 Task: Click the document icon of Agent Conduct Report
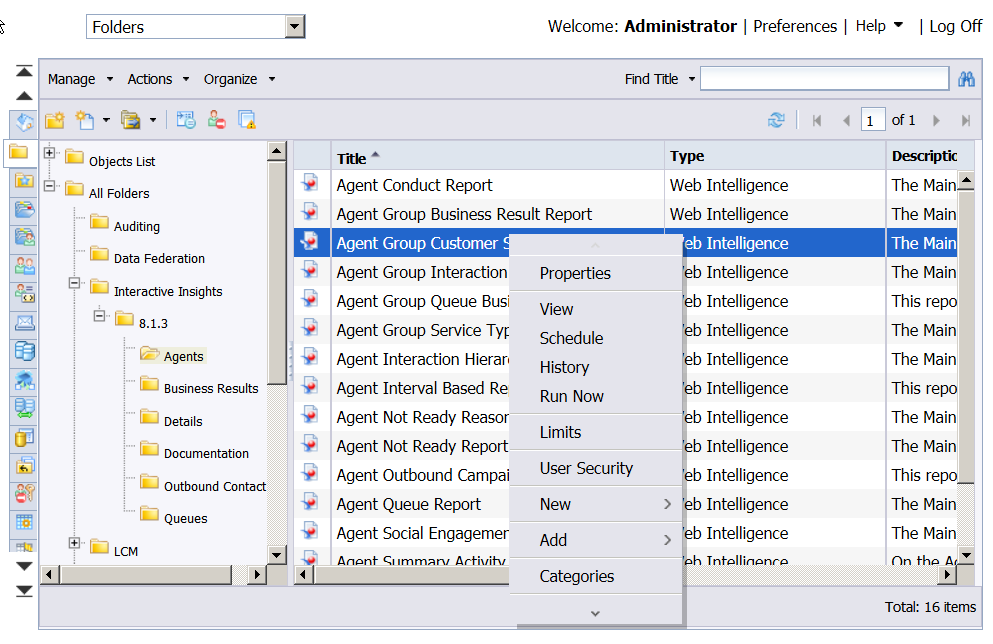(x=310, y=184)
